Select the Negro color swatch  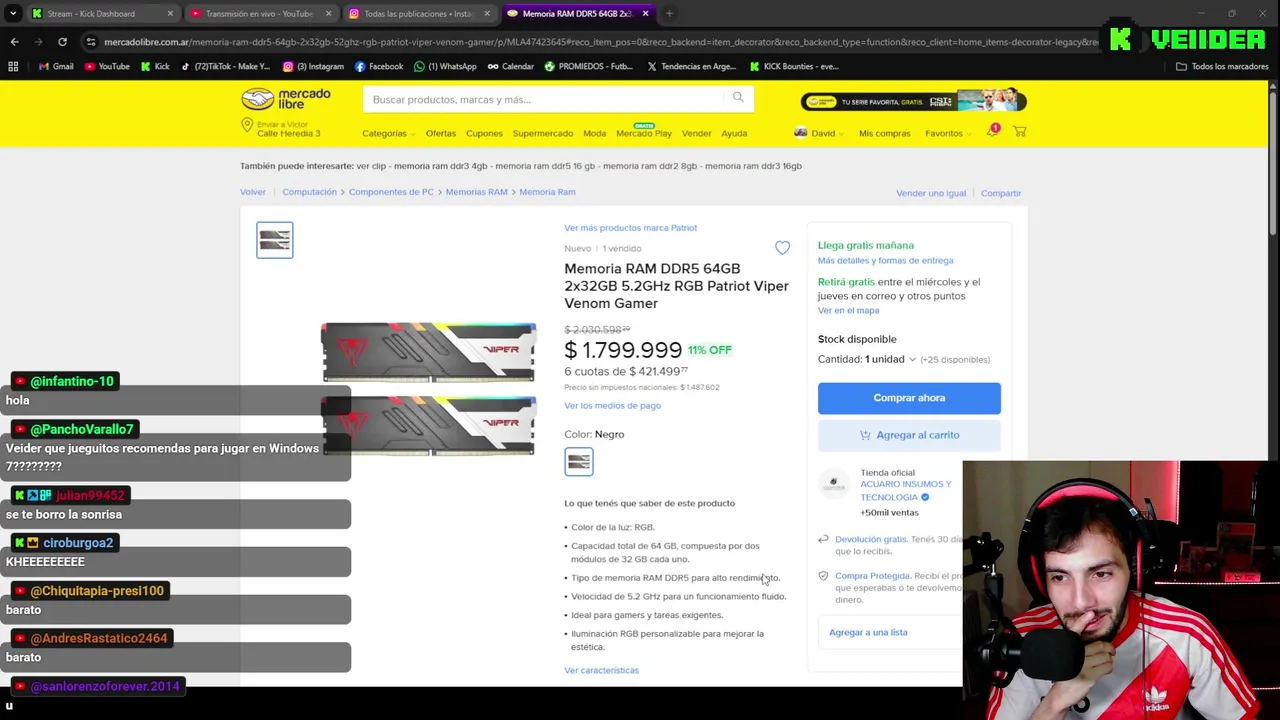click(579, 462)
